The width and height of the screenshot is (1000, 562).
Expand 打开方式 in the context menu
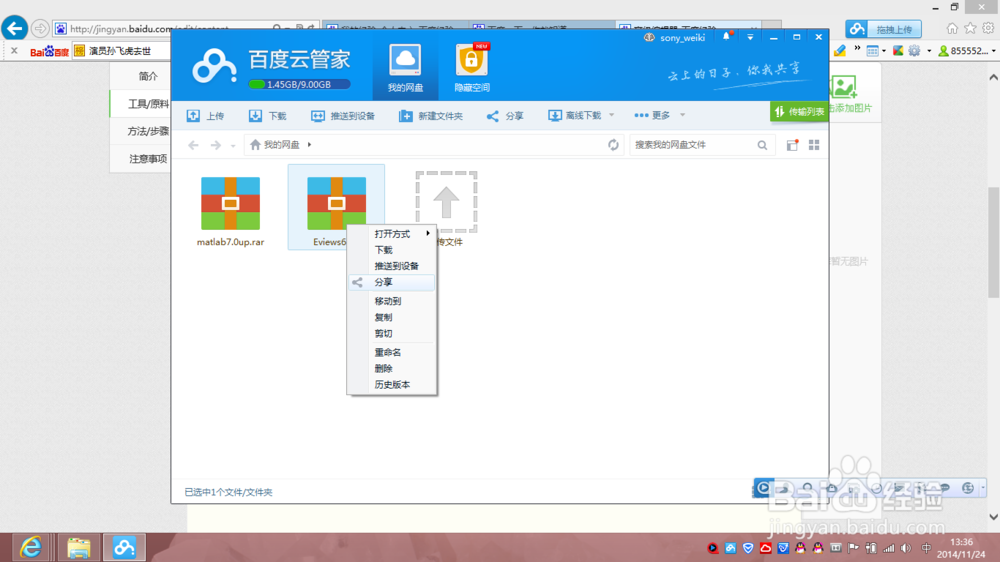click(x=392, y=234)
